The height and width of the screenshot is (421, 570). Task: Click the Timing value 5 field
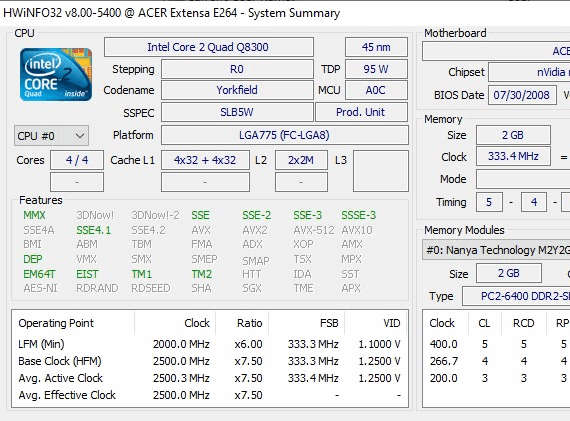489,202
